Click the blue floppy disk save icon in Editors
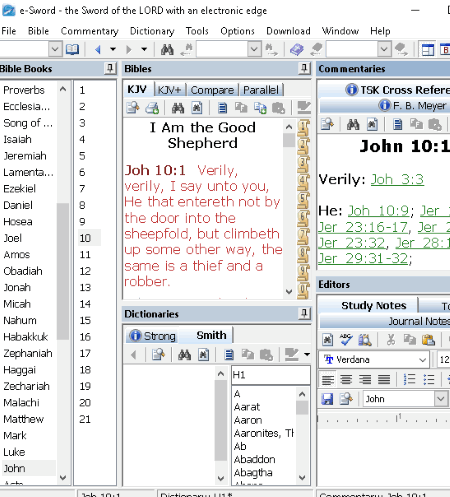This screenshot has width=450, height=497. pos(327,399)
